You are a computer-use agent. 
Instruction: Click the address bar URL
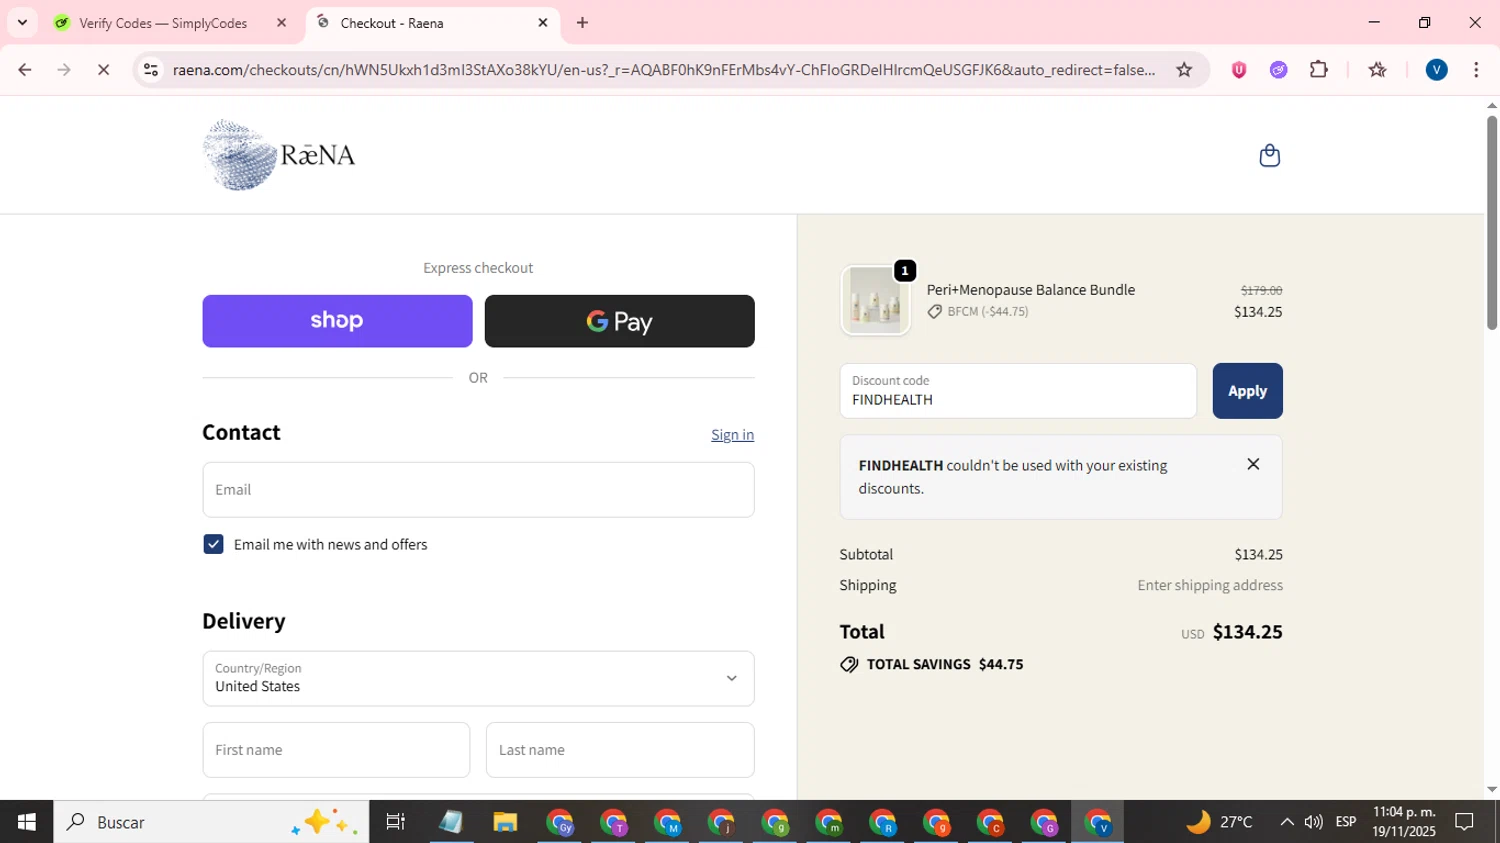[x=664, y=70]
